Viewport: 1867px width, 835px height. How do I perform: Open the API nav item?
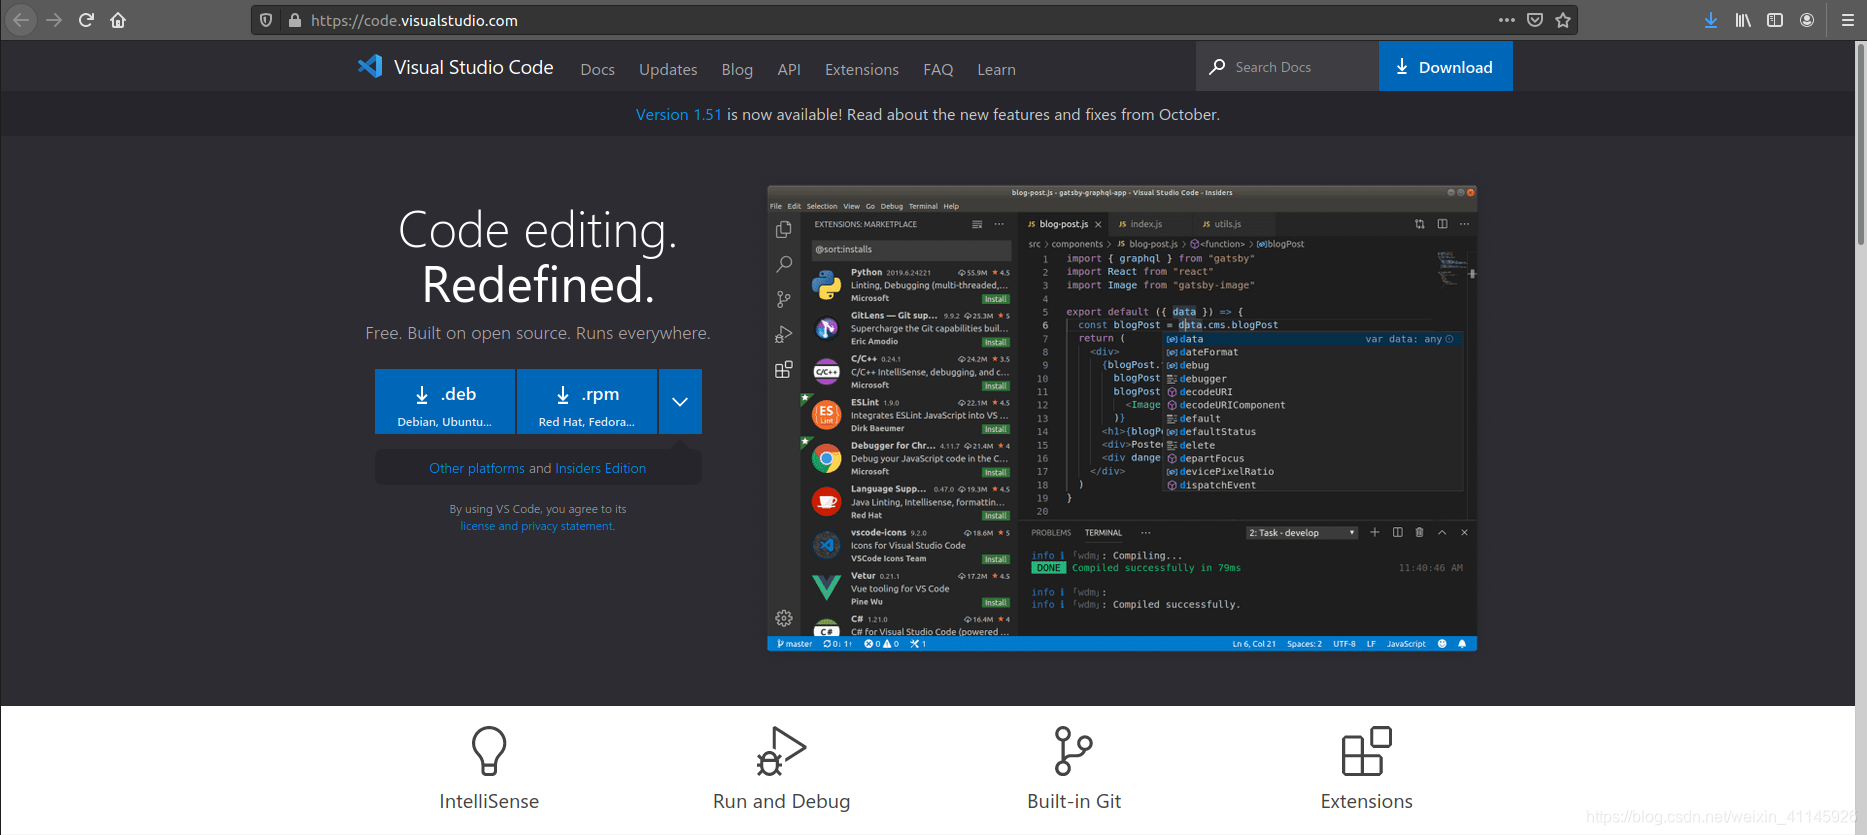click(x=789, y=69)
